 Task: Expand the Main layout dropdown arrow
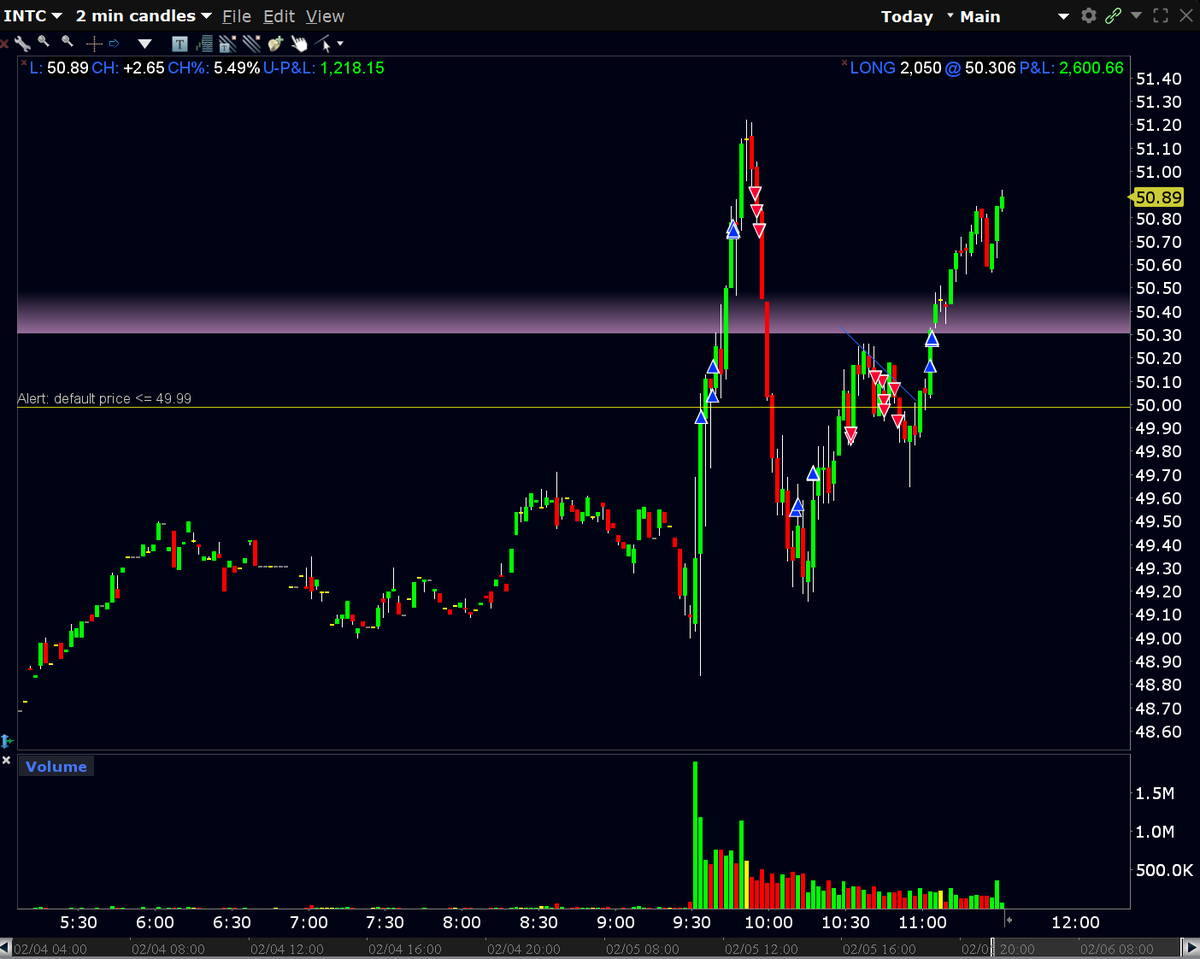click(1064, 17)
